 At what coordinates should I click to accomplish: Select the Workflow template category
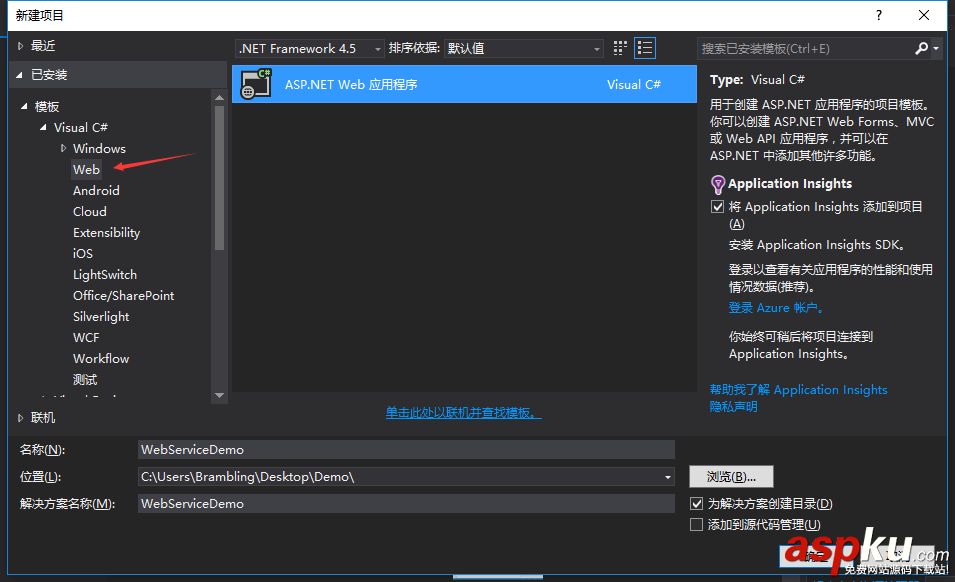point(101,359)
